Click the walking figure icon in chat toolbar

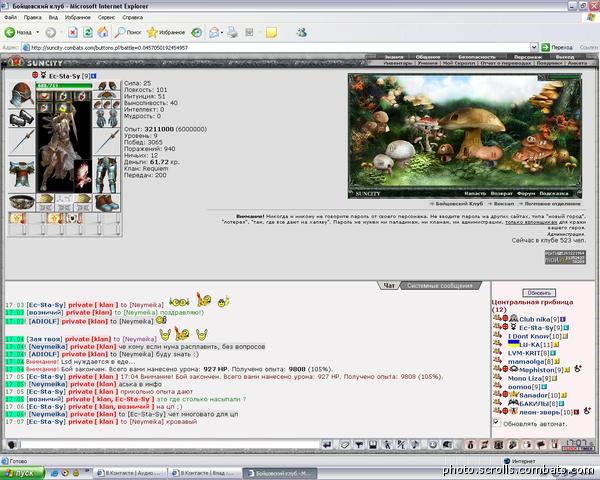click(x=387, y=445)
